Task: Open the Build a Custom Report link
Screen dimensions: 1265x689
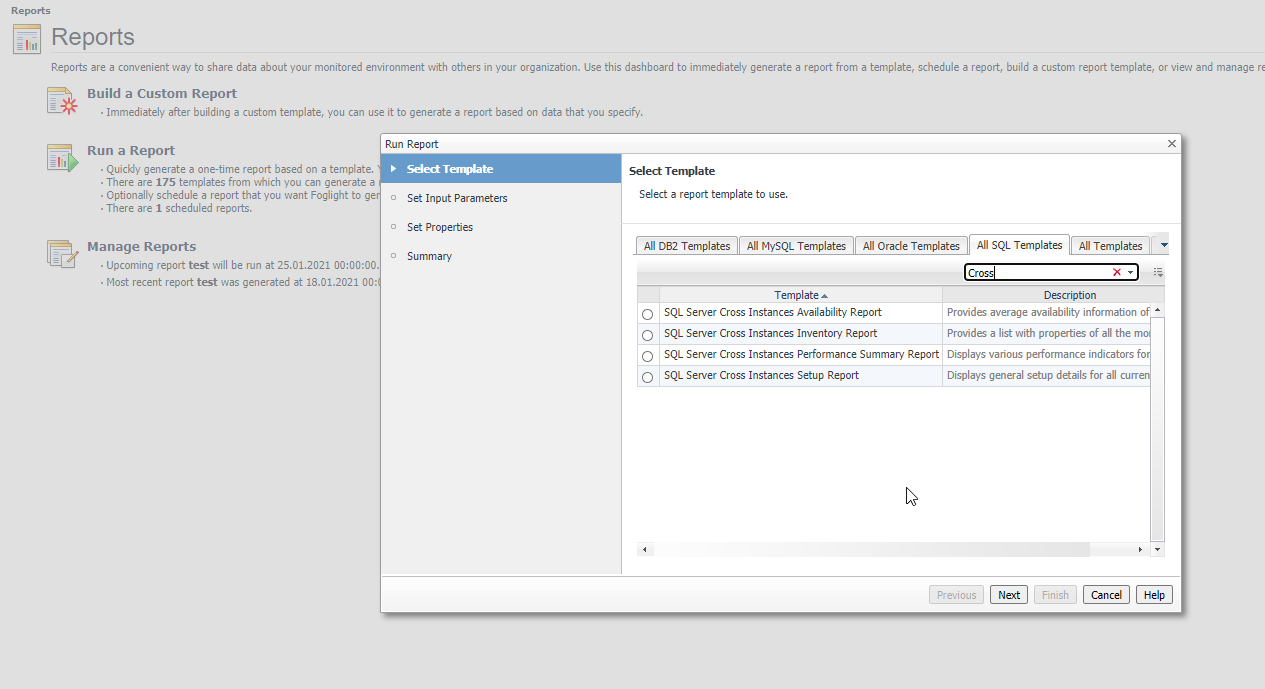Action: [162, 94]
